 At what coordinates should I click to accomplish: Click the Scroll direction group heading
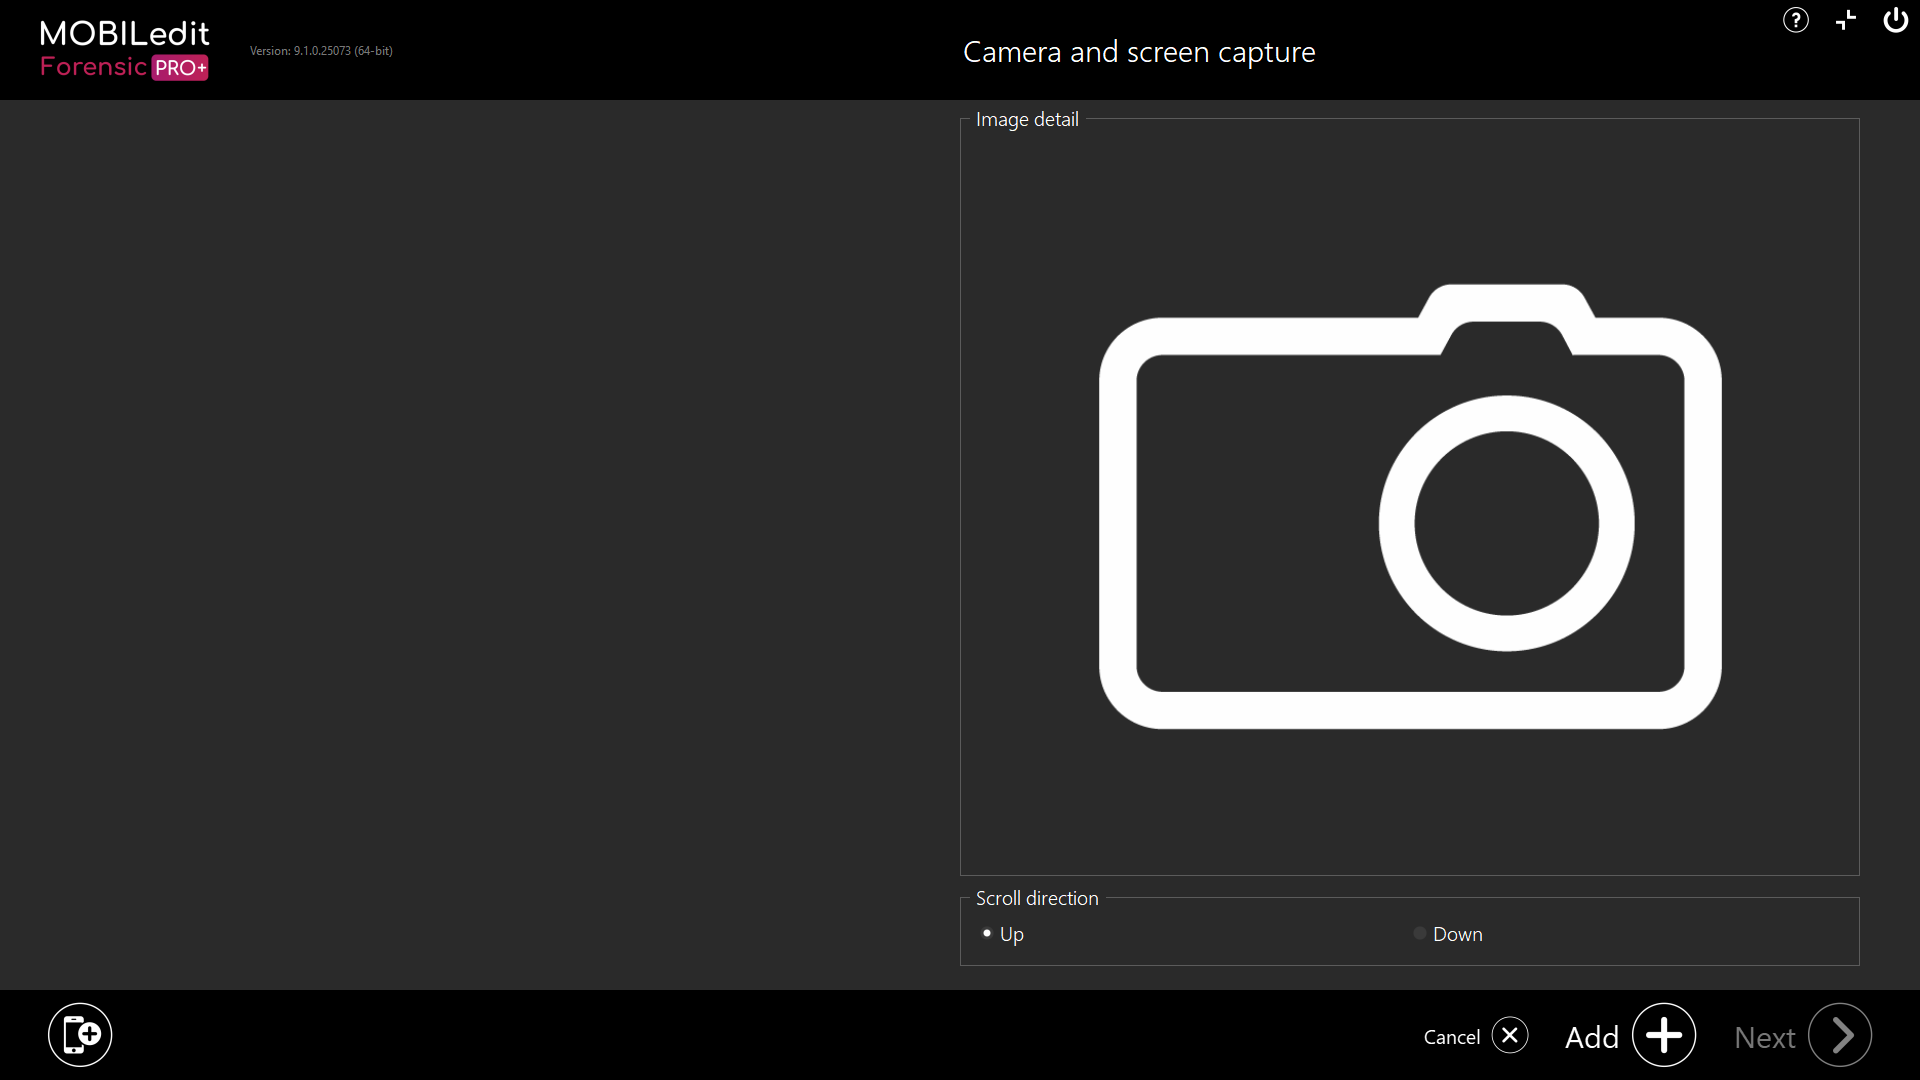coord(1037,898)
